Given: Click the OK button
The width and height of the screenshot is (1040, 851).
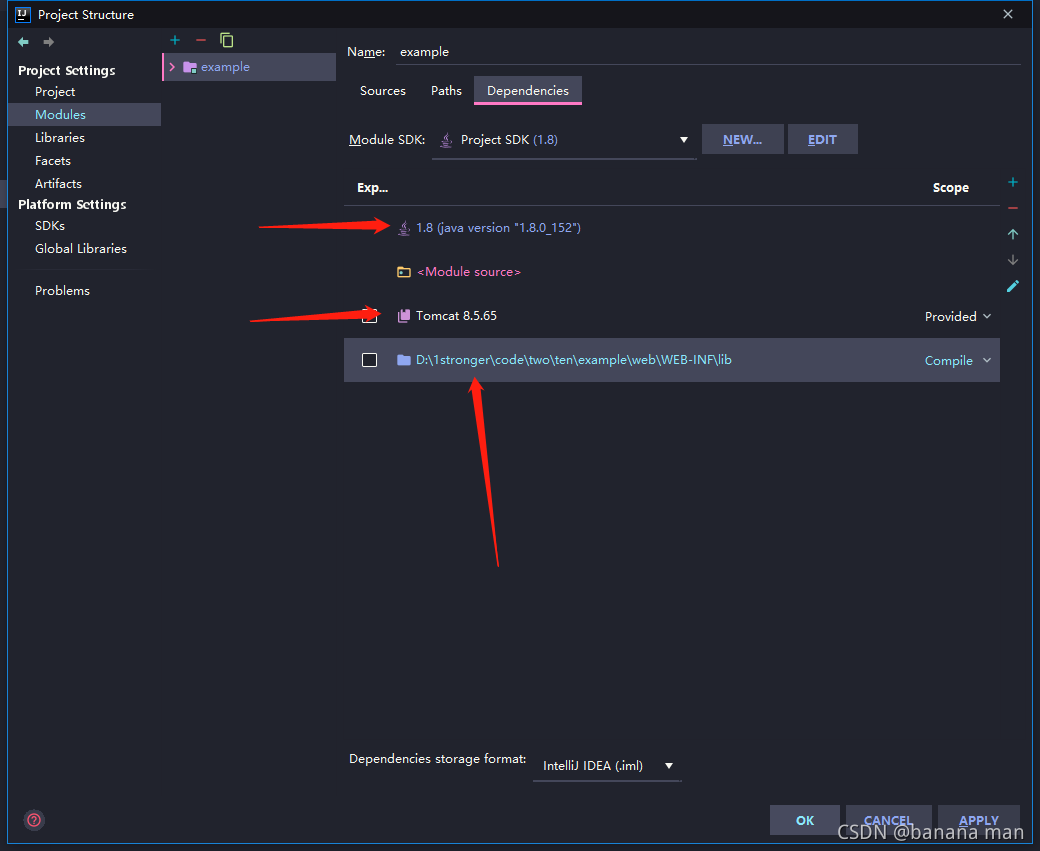Looking at the screenshot, I should tap(805, 820).
